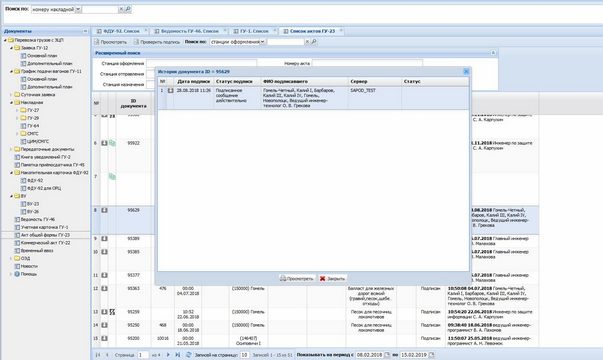Go to the first page of records
Viewport: 603px width, 360px height.
(98, 355)
